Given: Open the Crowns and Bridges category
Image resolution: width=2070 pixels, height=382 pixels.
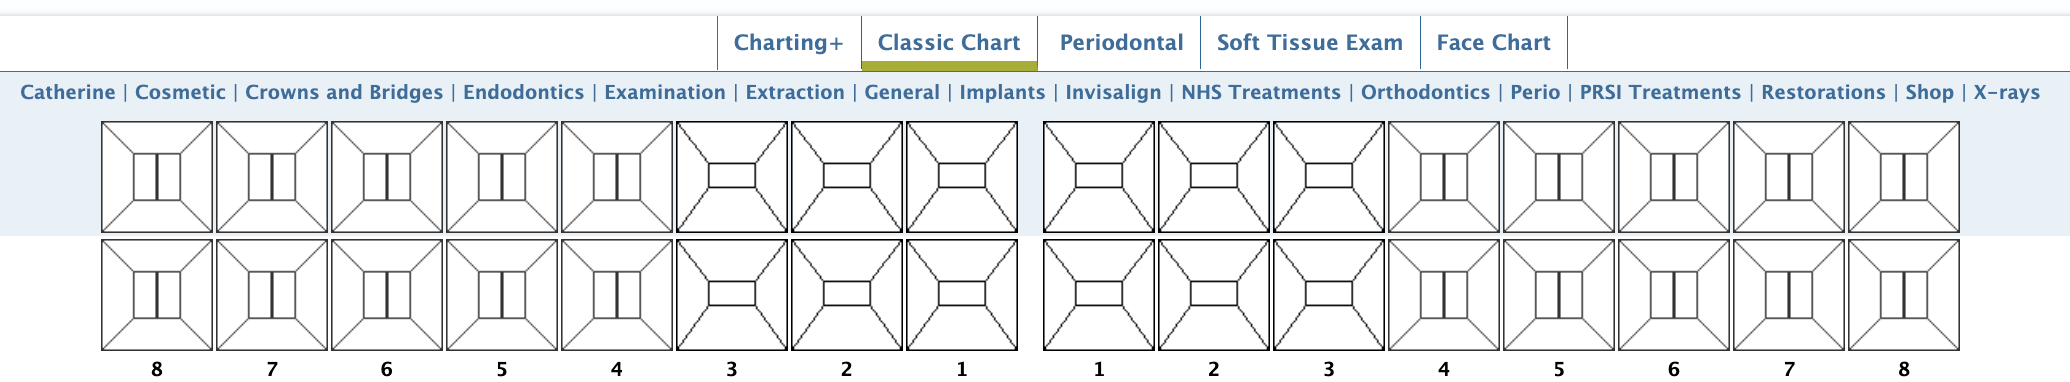Looking at the screenshot, I should [x=344, y=92].
